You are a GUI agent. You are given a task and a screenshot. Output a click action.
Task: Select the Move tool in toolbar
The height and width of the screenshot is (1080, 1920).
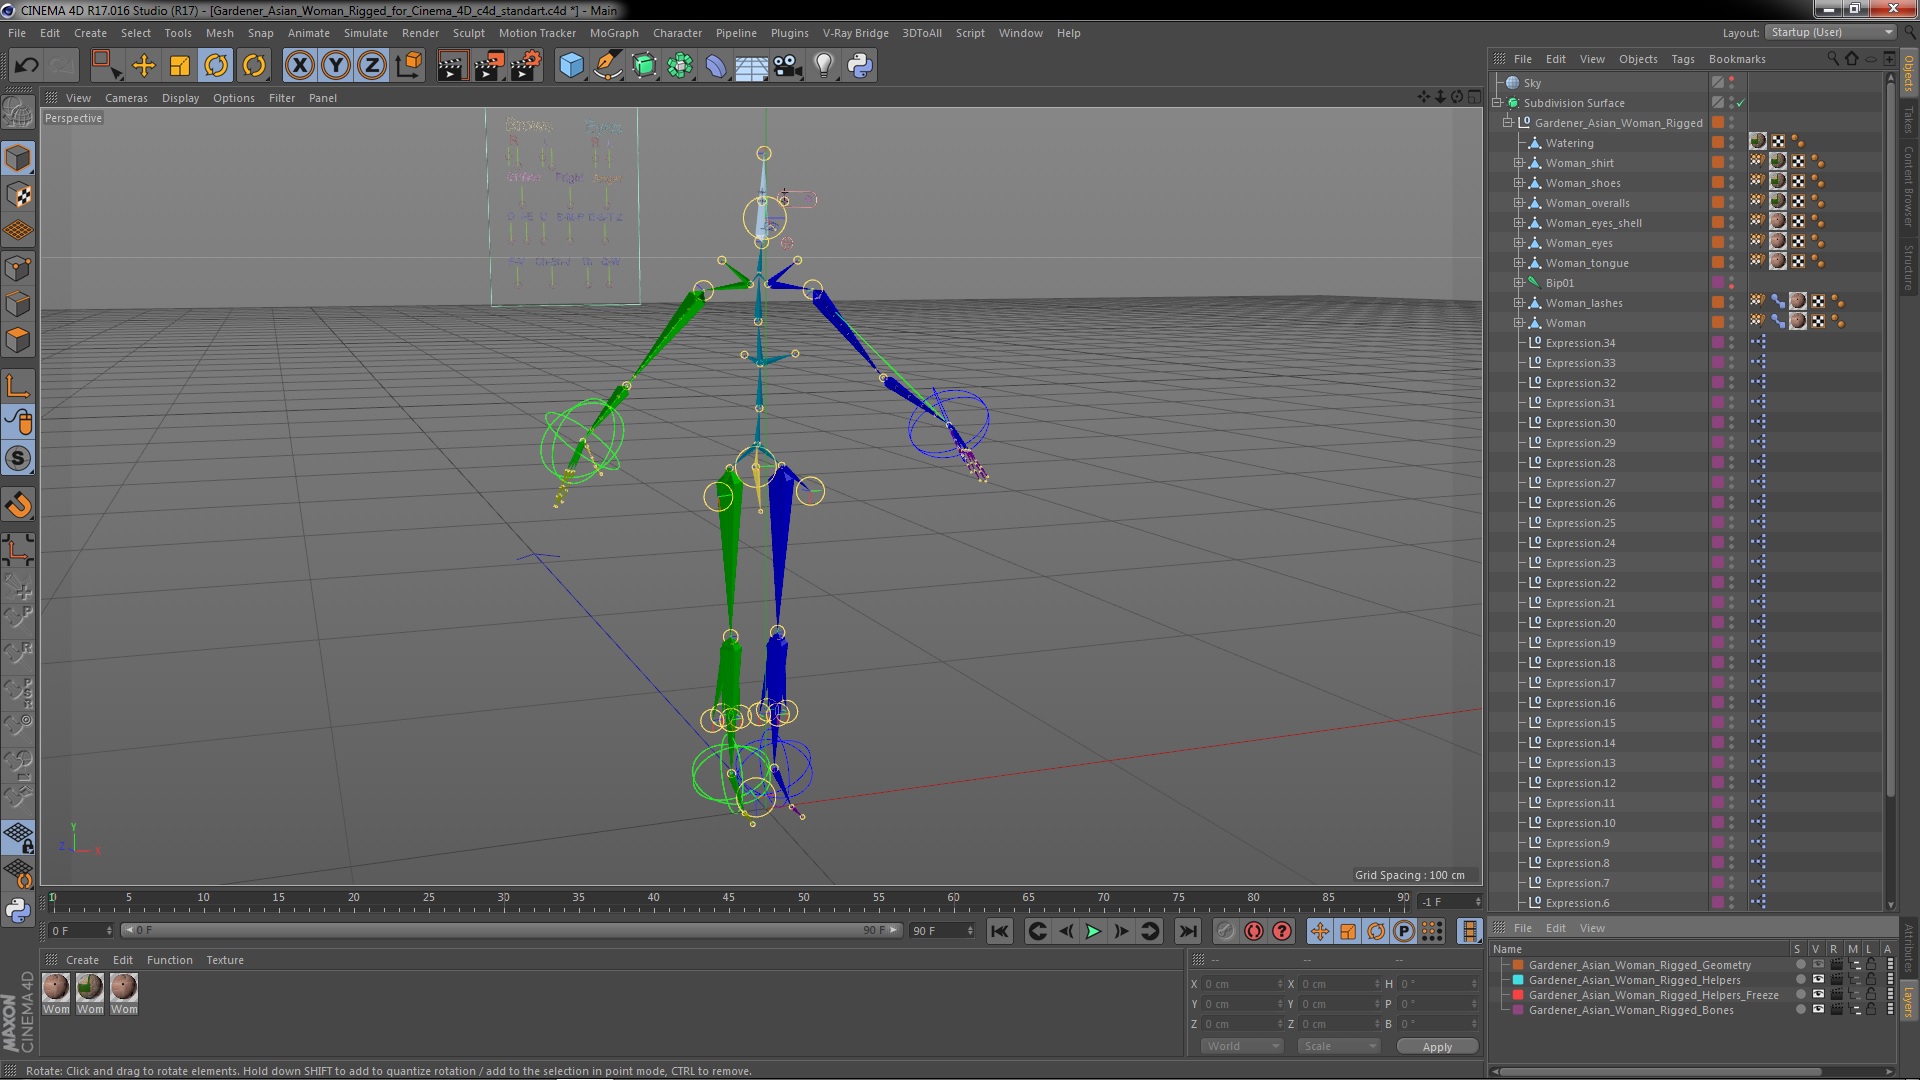click(x=144, y=66)
